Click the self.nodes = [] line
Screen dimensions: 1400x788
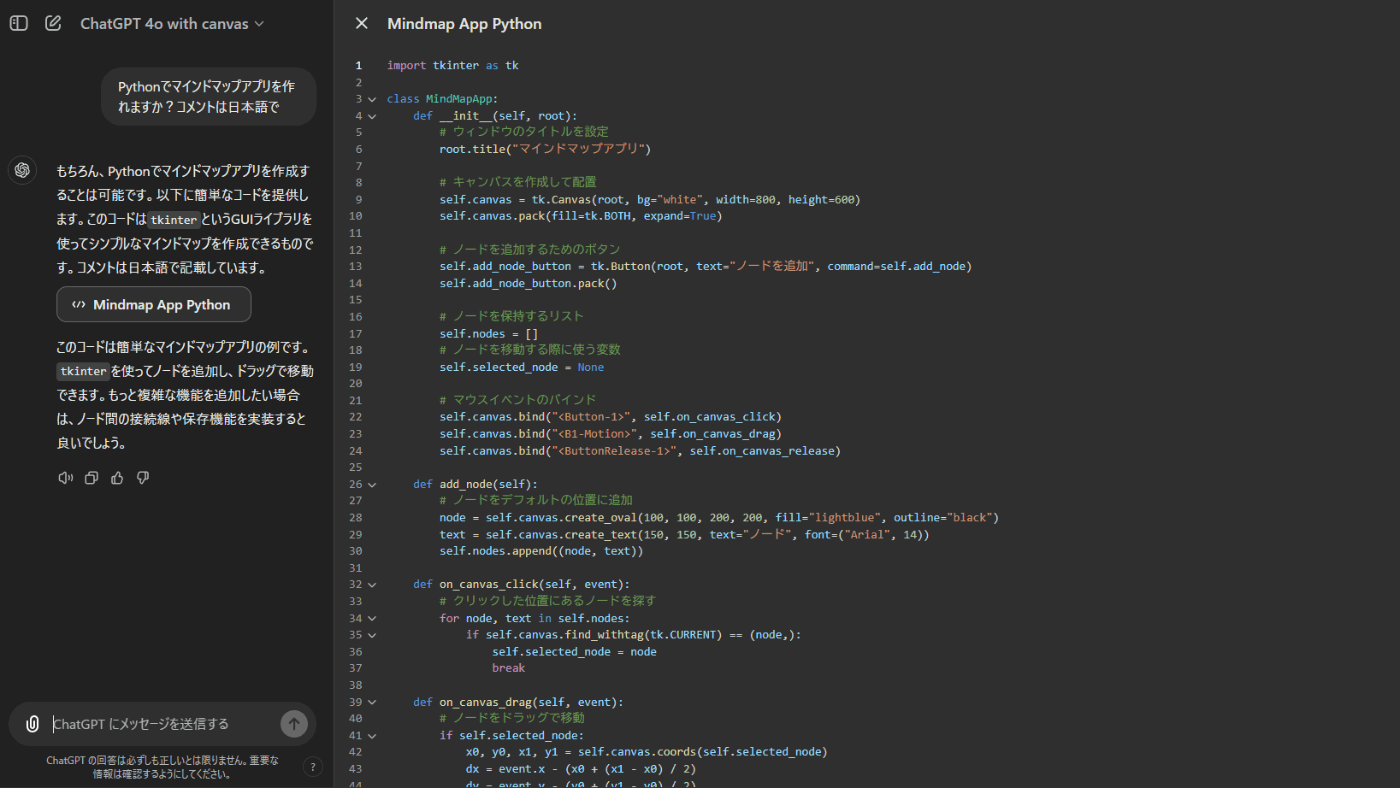(x=489, y=333)
